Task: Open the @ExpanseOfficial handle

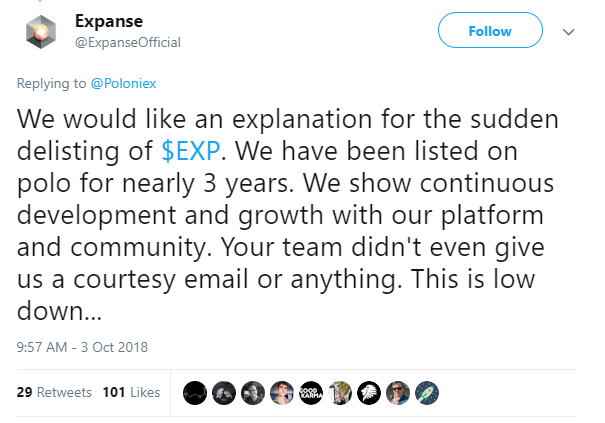Action: (x=128, y=42)
